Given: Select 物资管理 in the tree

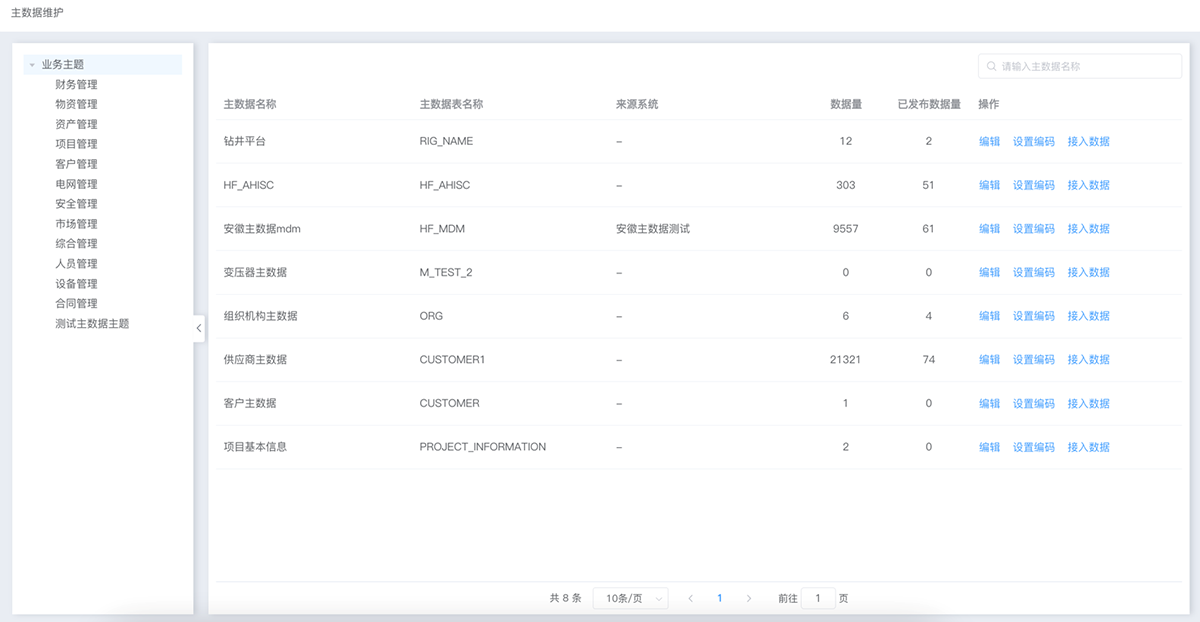Looking at the screenshot, I should tap(76, 104).
